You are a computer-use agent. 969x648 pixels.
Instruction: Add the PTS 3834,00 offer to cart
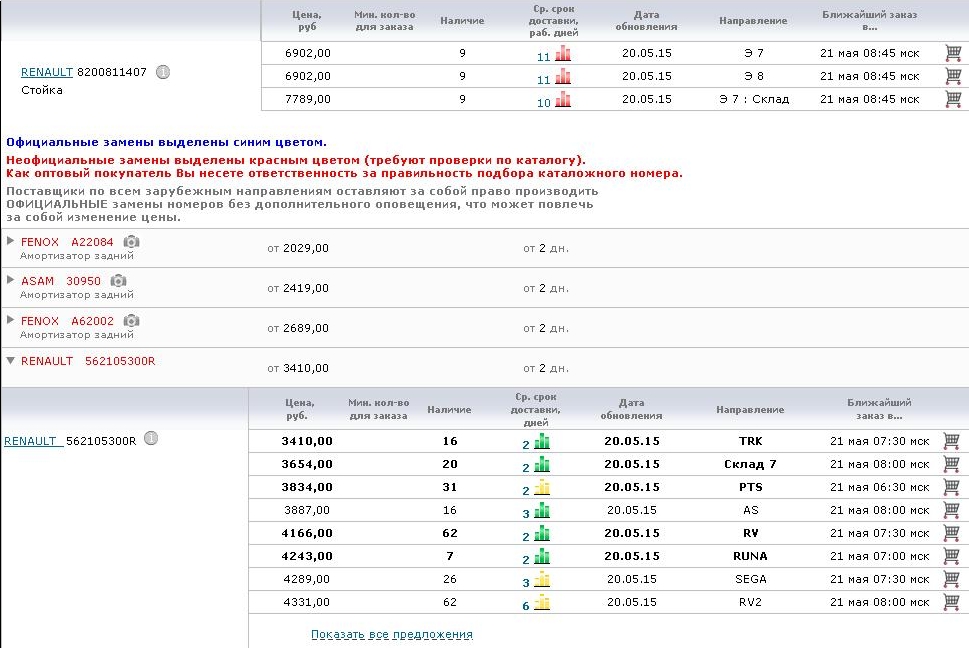pos(951,487)
